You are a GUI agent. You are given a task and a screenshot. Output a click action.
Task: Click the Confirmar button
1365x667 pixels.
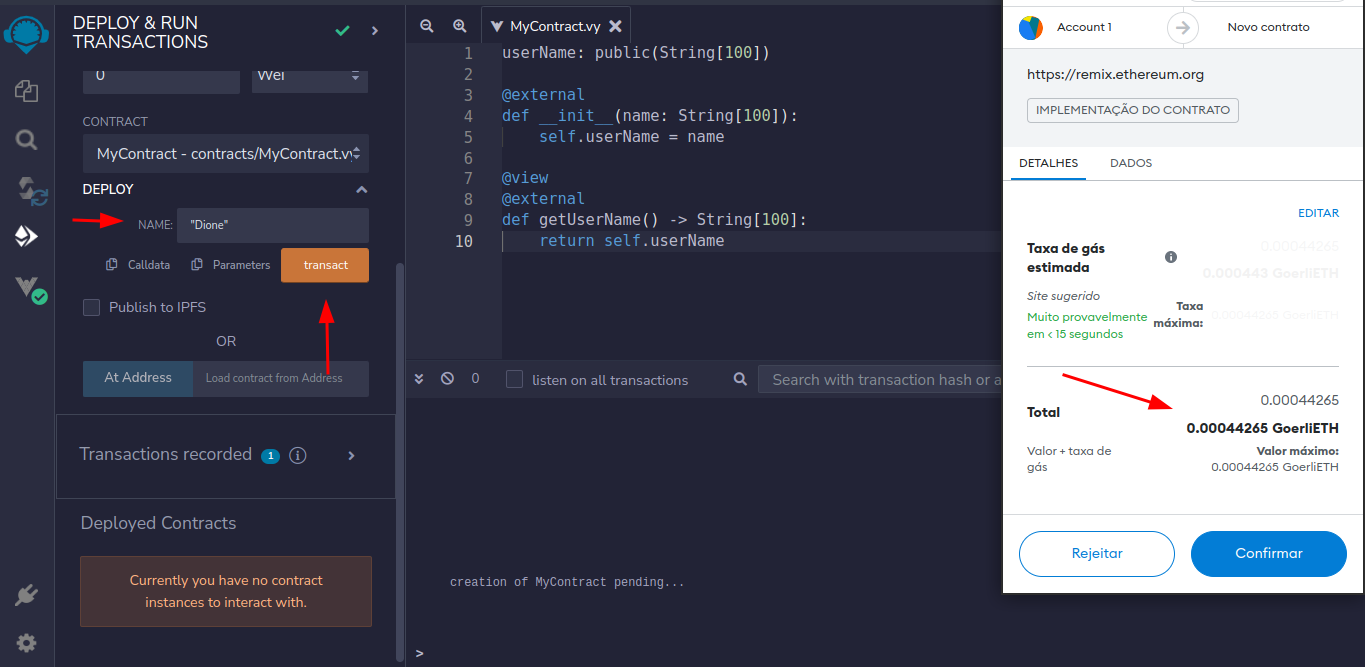tap(1268, 553)
